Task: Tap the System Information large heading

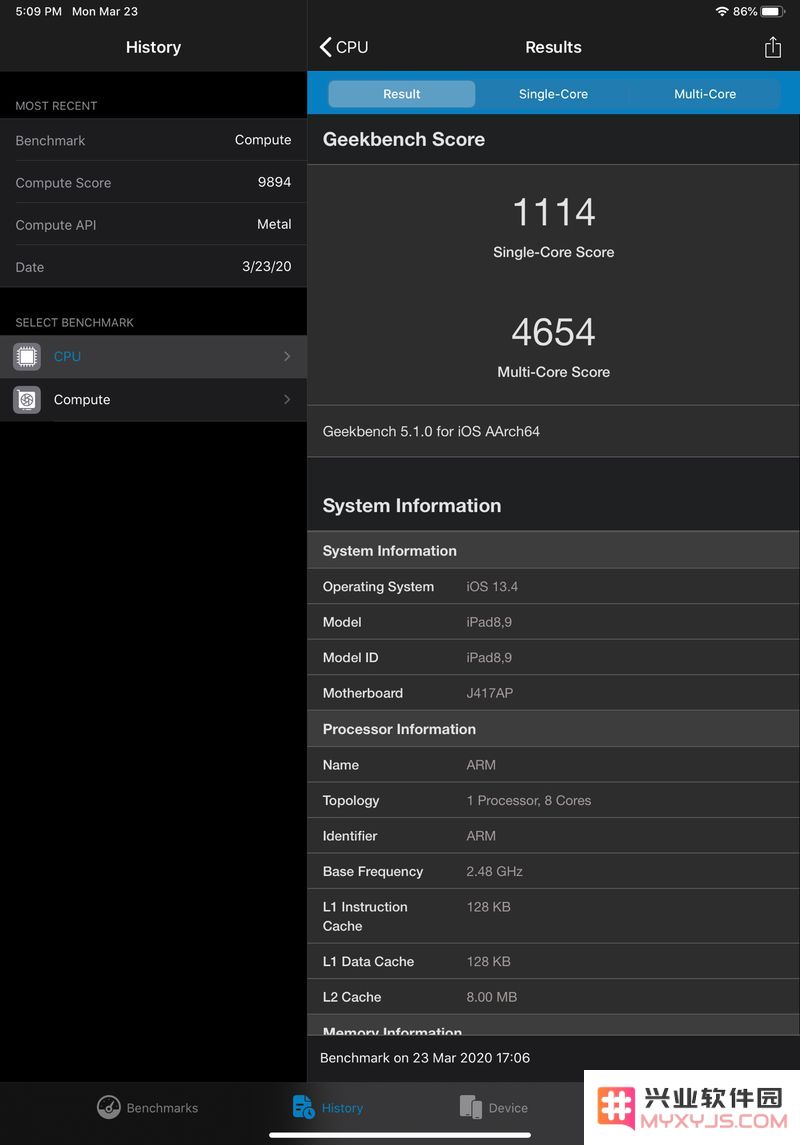Action: (x=412, y=505)
